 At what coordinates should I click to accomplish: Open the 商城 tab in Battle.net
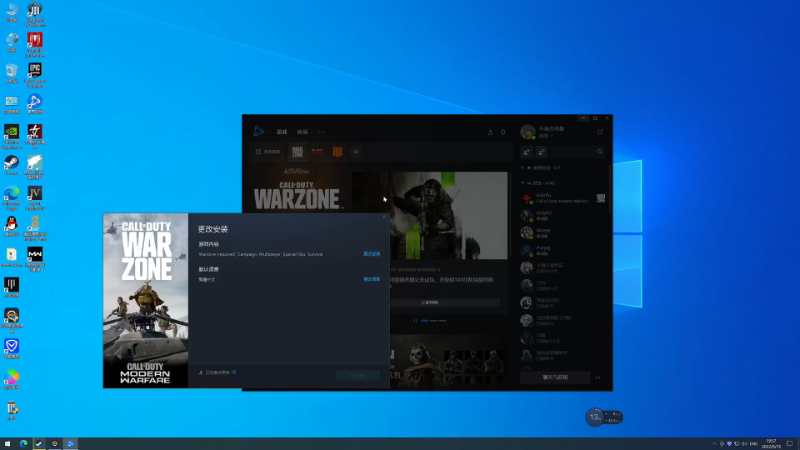point(303,132)
